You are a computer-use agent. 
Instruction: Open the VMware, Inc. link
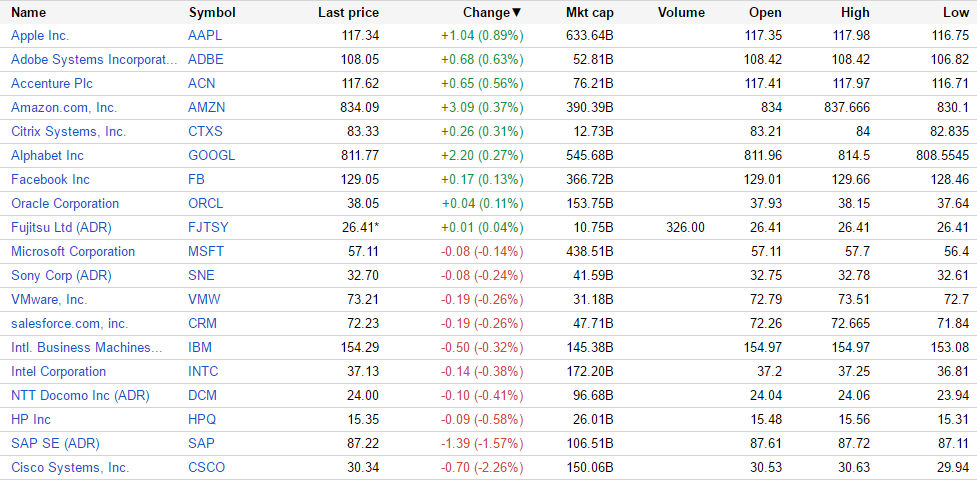tap(49, 299)
